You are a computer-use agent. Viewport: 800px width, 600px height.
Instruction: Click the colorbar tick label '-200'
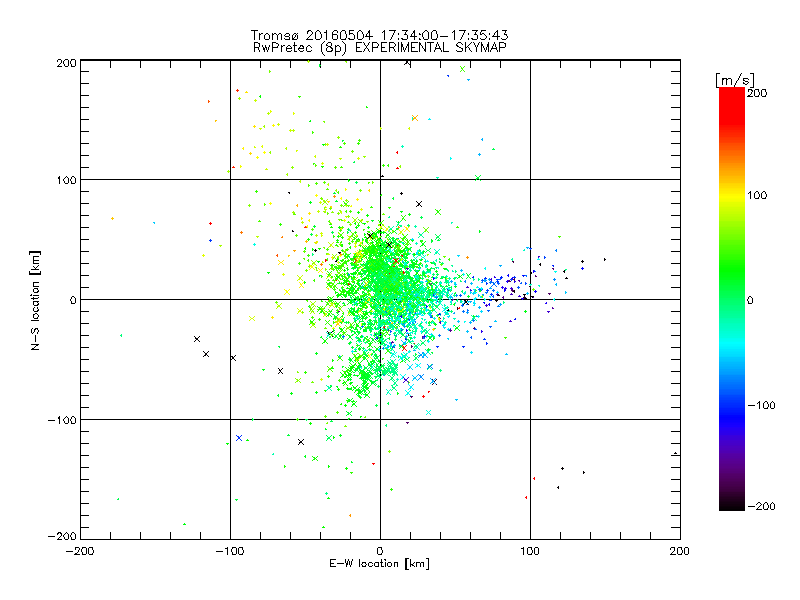(x=761, y=507)
